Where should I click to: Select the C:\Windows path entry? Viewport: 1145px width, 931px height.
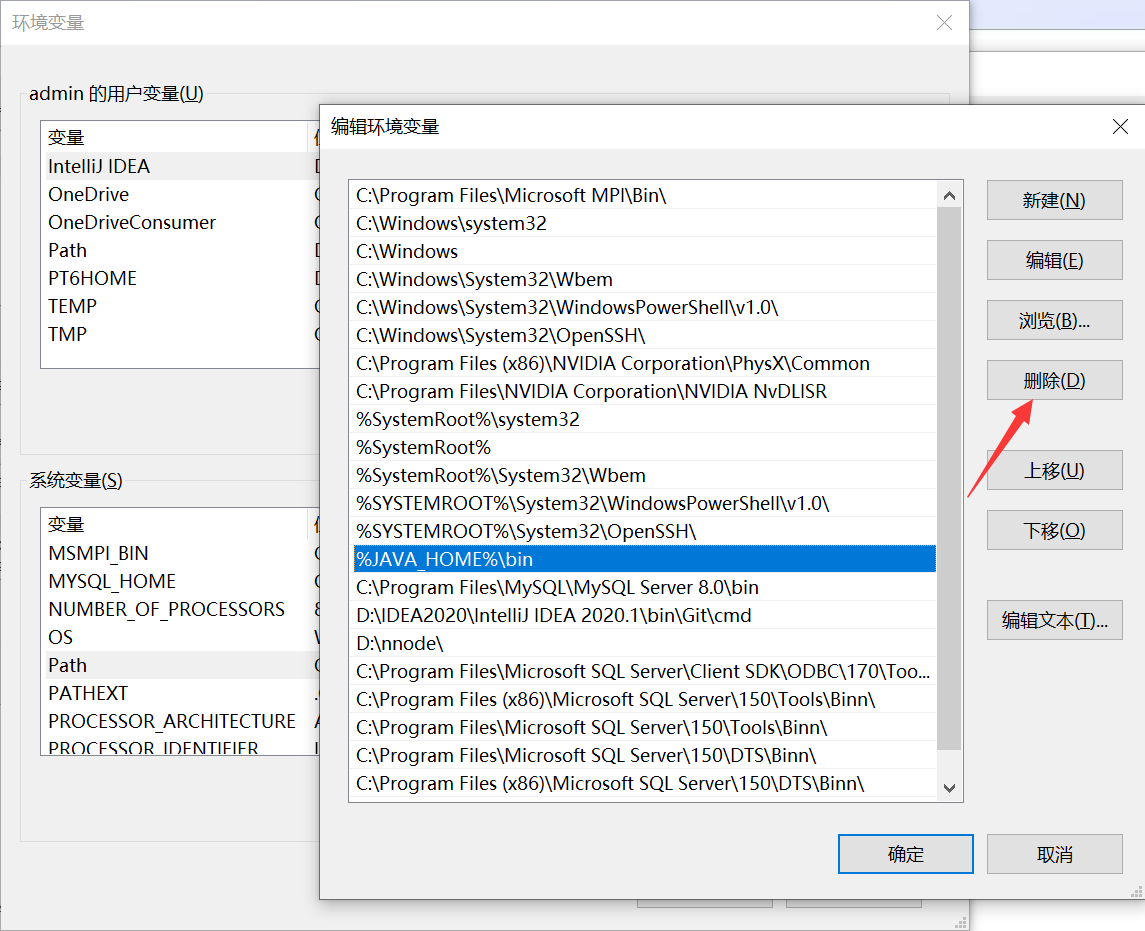coord(644,251)
